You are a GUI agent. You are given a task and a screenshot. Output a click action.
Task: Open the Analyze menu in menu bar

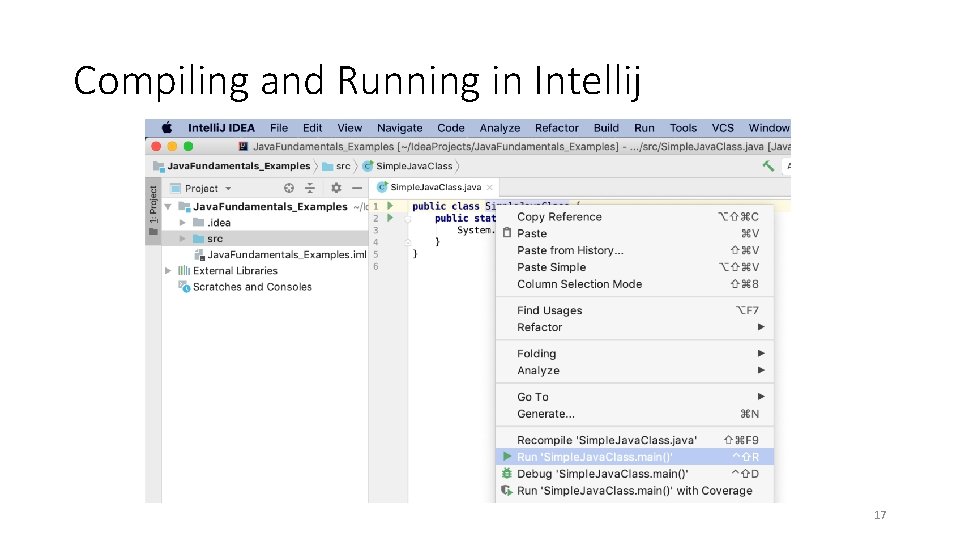coord(500,128)
